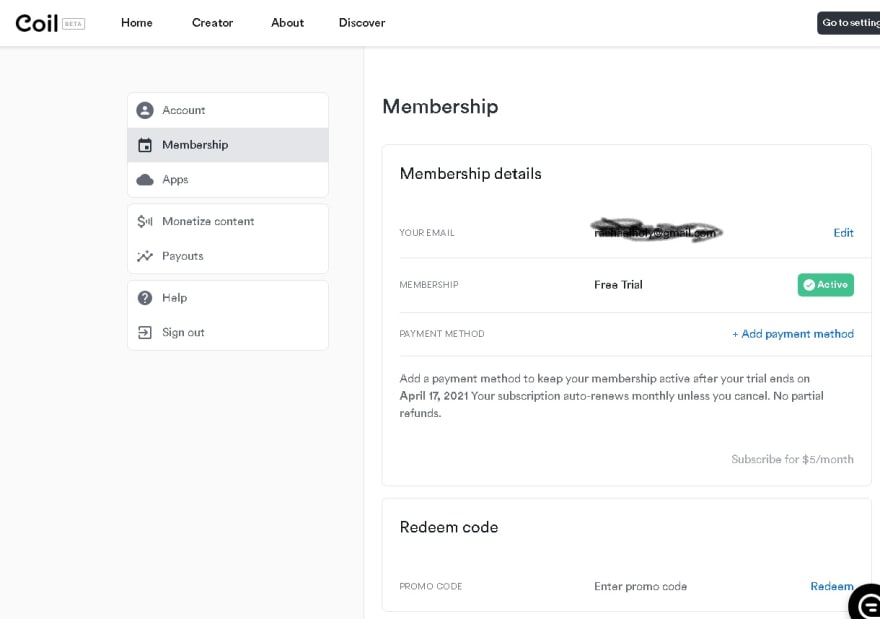Click the Payouts chart icon
The image size is (880, 619).
[x=145, y=256]
